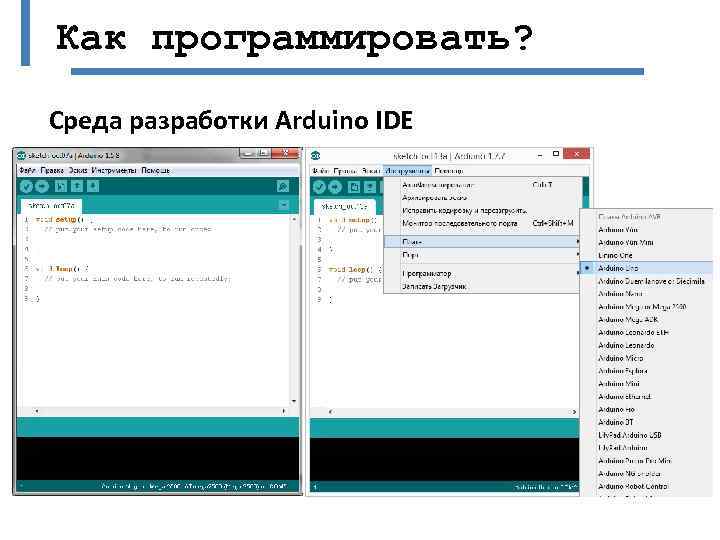
Task: Open Правка menu in Arduino 1.6.8 window
Action: [52, 170]
